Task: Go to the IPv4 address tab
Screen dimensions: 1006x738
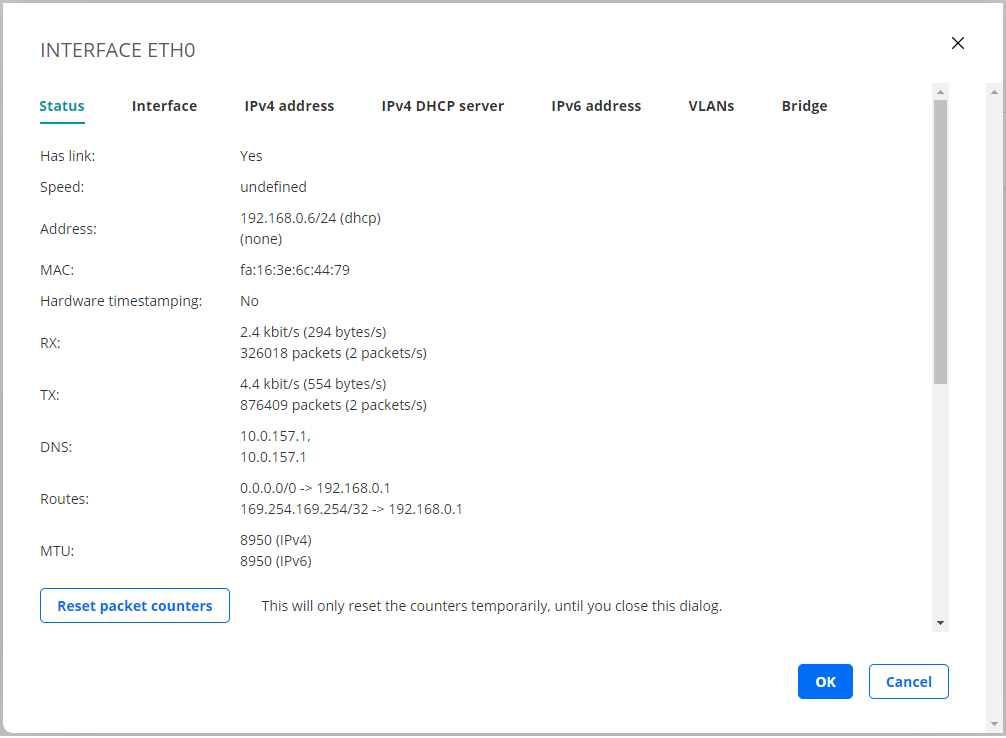Action: 289,106
